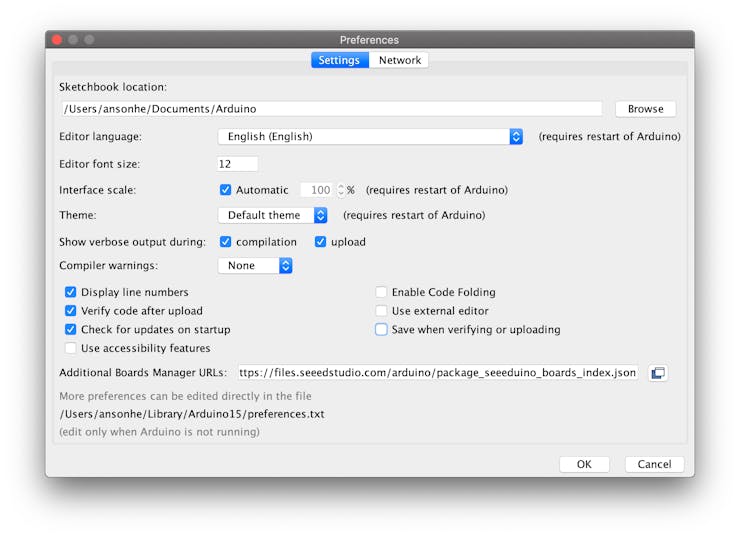The image size is (740, 537).
Task: Open the preferences.txt file path link
Action: [x=192, y=414]
